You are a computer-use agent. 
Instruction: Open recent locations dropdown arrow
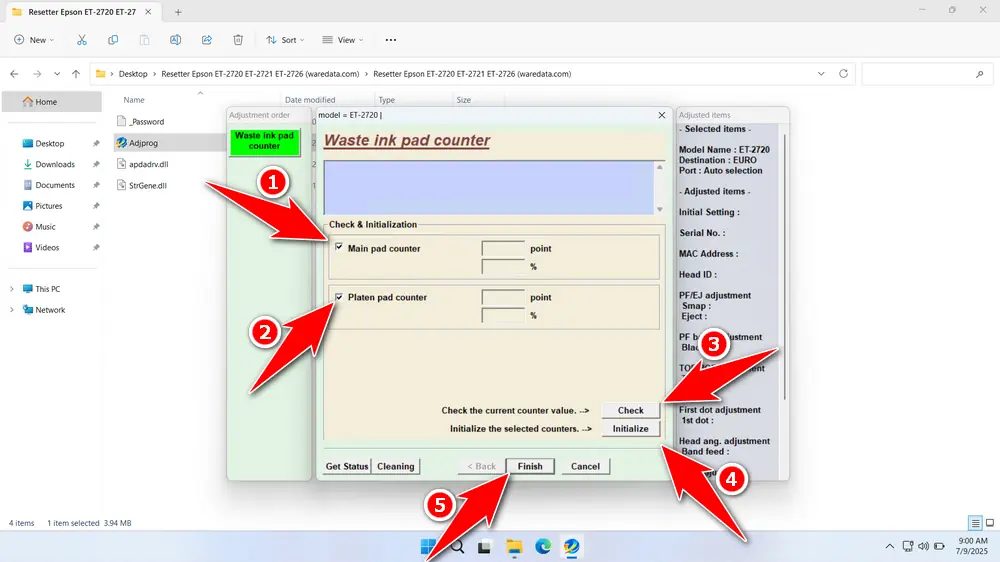tap(57, 74)
